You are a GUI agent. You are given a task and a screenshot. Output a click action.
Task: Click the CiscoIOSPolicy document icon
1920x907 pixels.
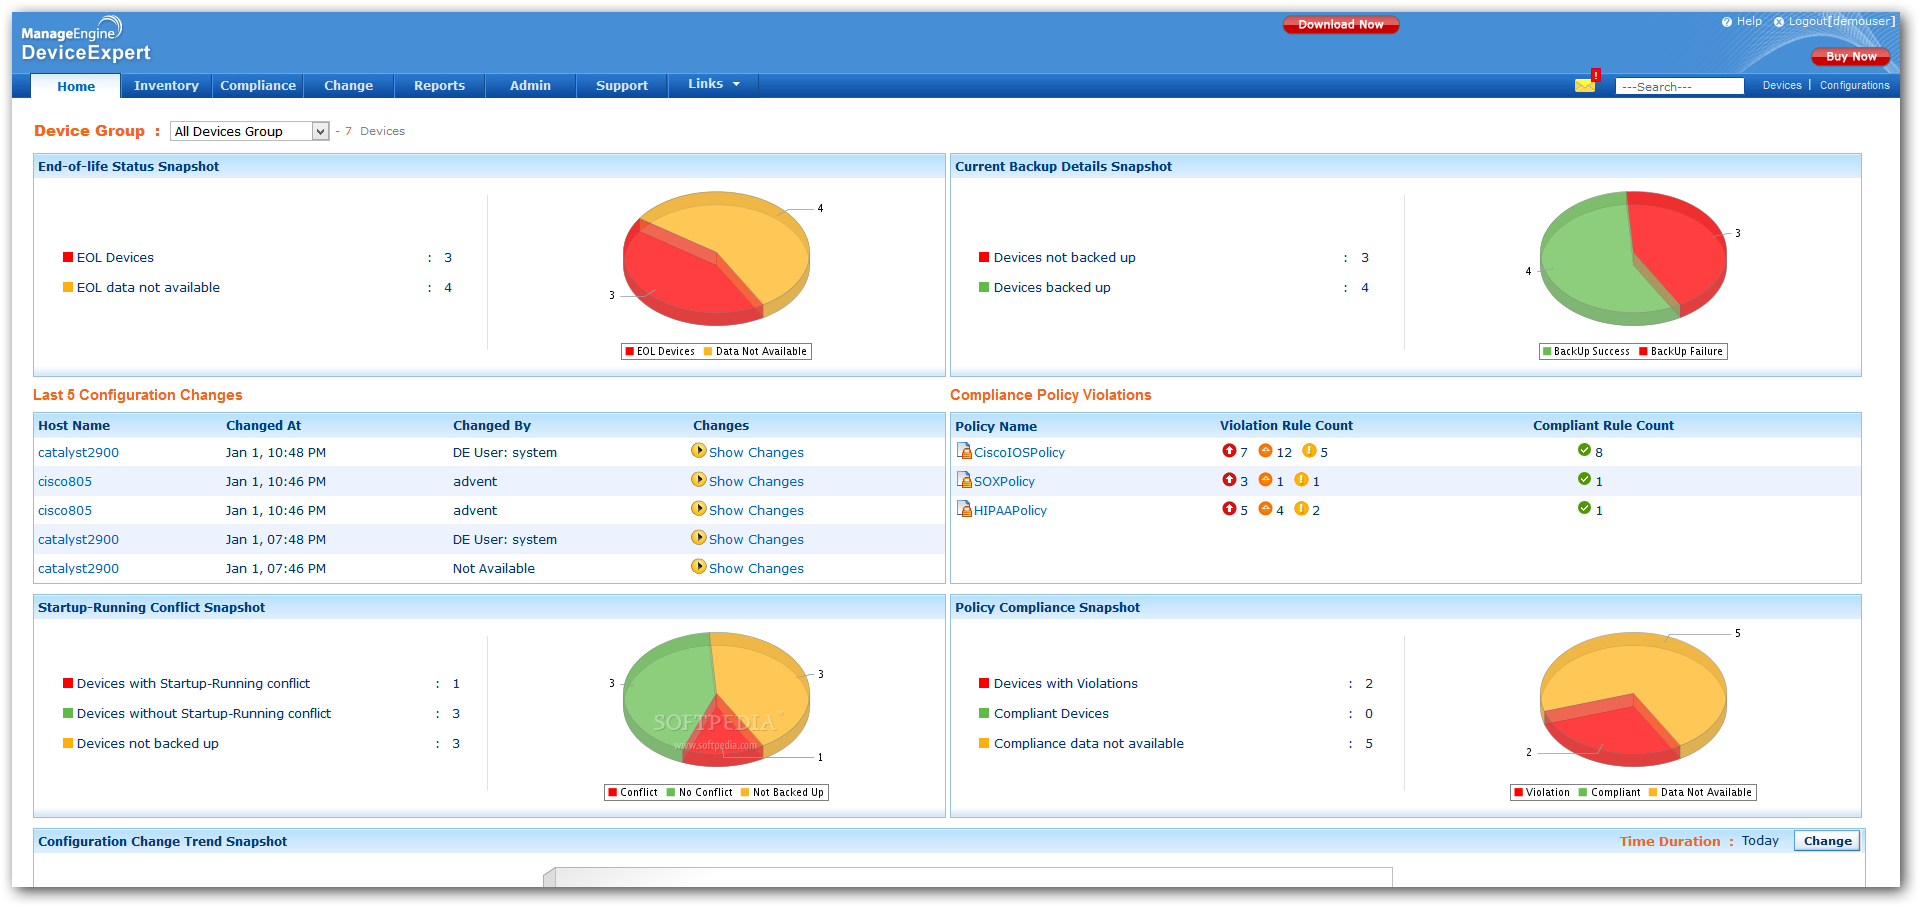coord(964,451)
